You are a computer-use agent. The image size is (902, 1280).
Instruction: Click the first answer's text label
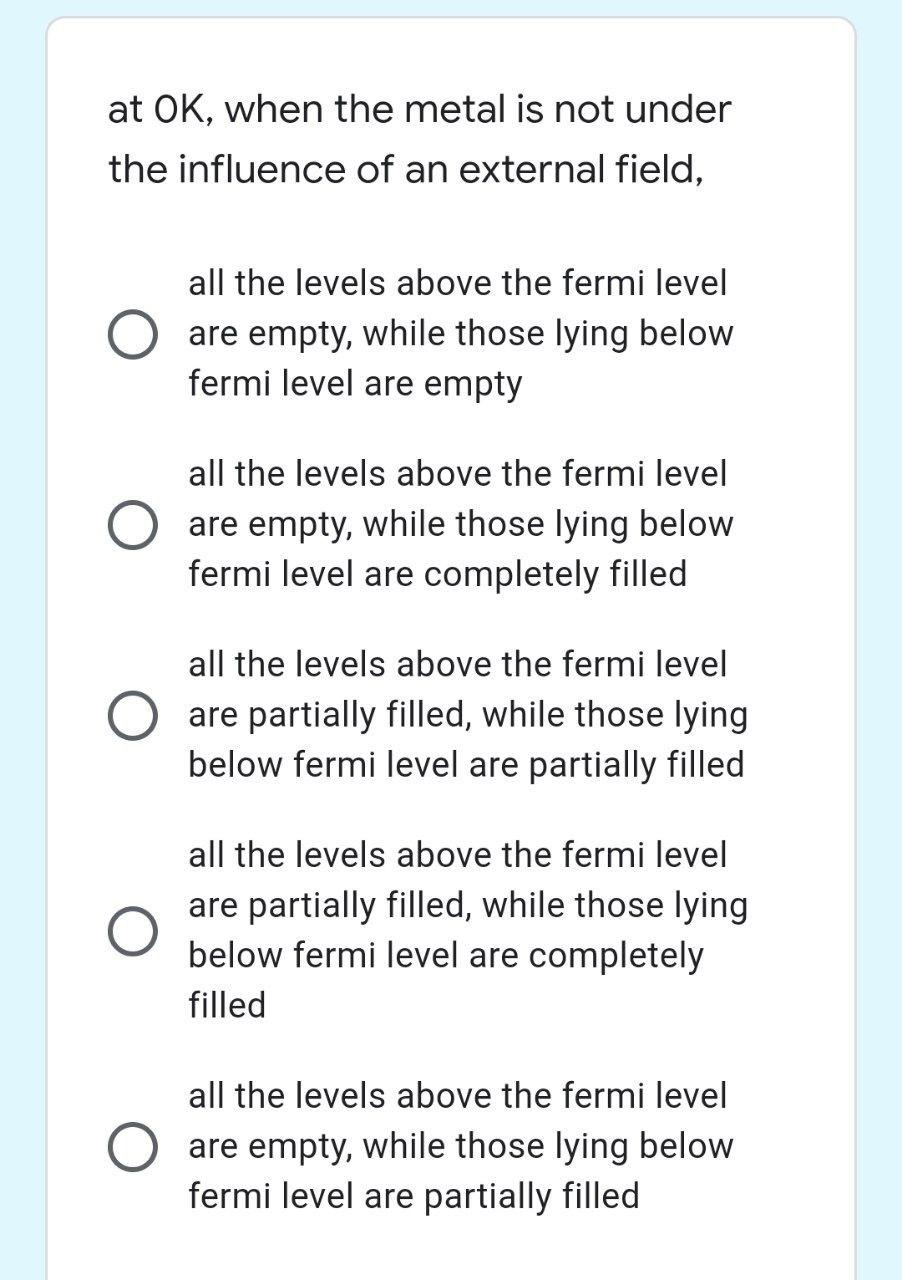coord(460,332)
